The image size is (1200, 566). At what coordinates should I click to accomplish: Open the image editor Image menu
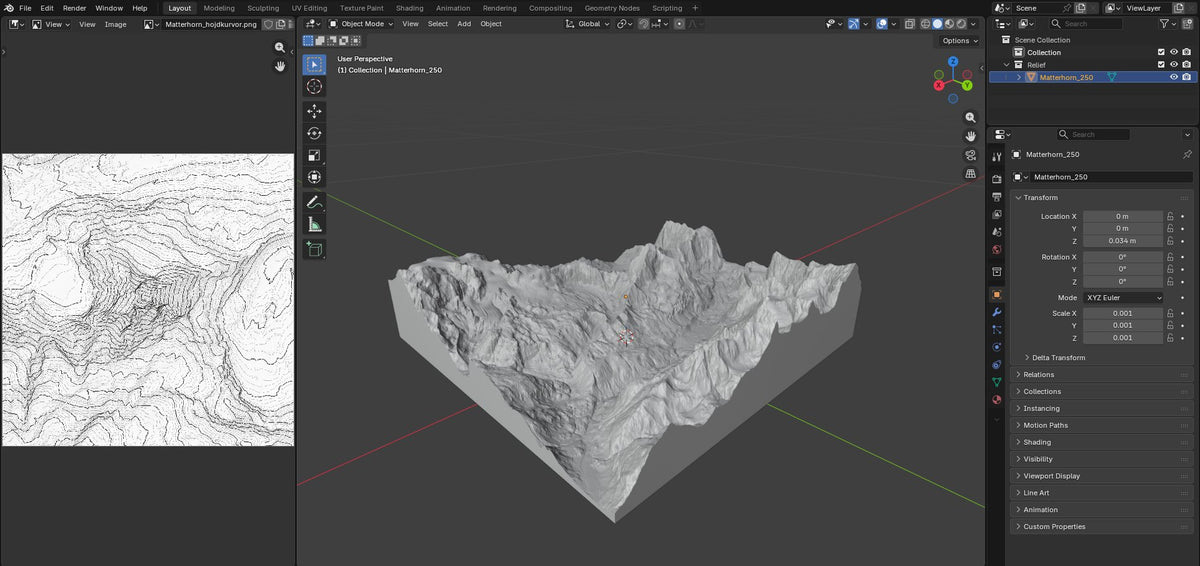[x=116, y=24]
